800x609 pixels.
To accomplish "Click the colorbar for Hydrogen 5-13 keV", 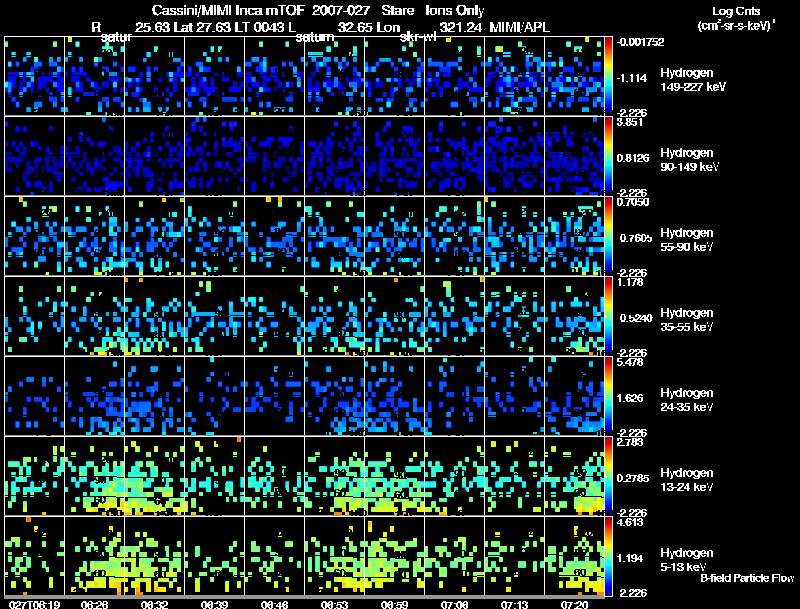I will click(x=609, y=556).
